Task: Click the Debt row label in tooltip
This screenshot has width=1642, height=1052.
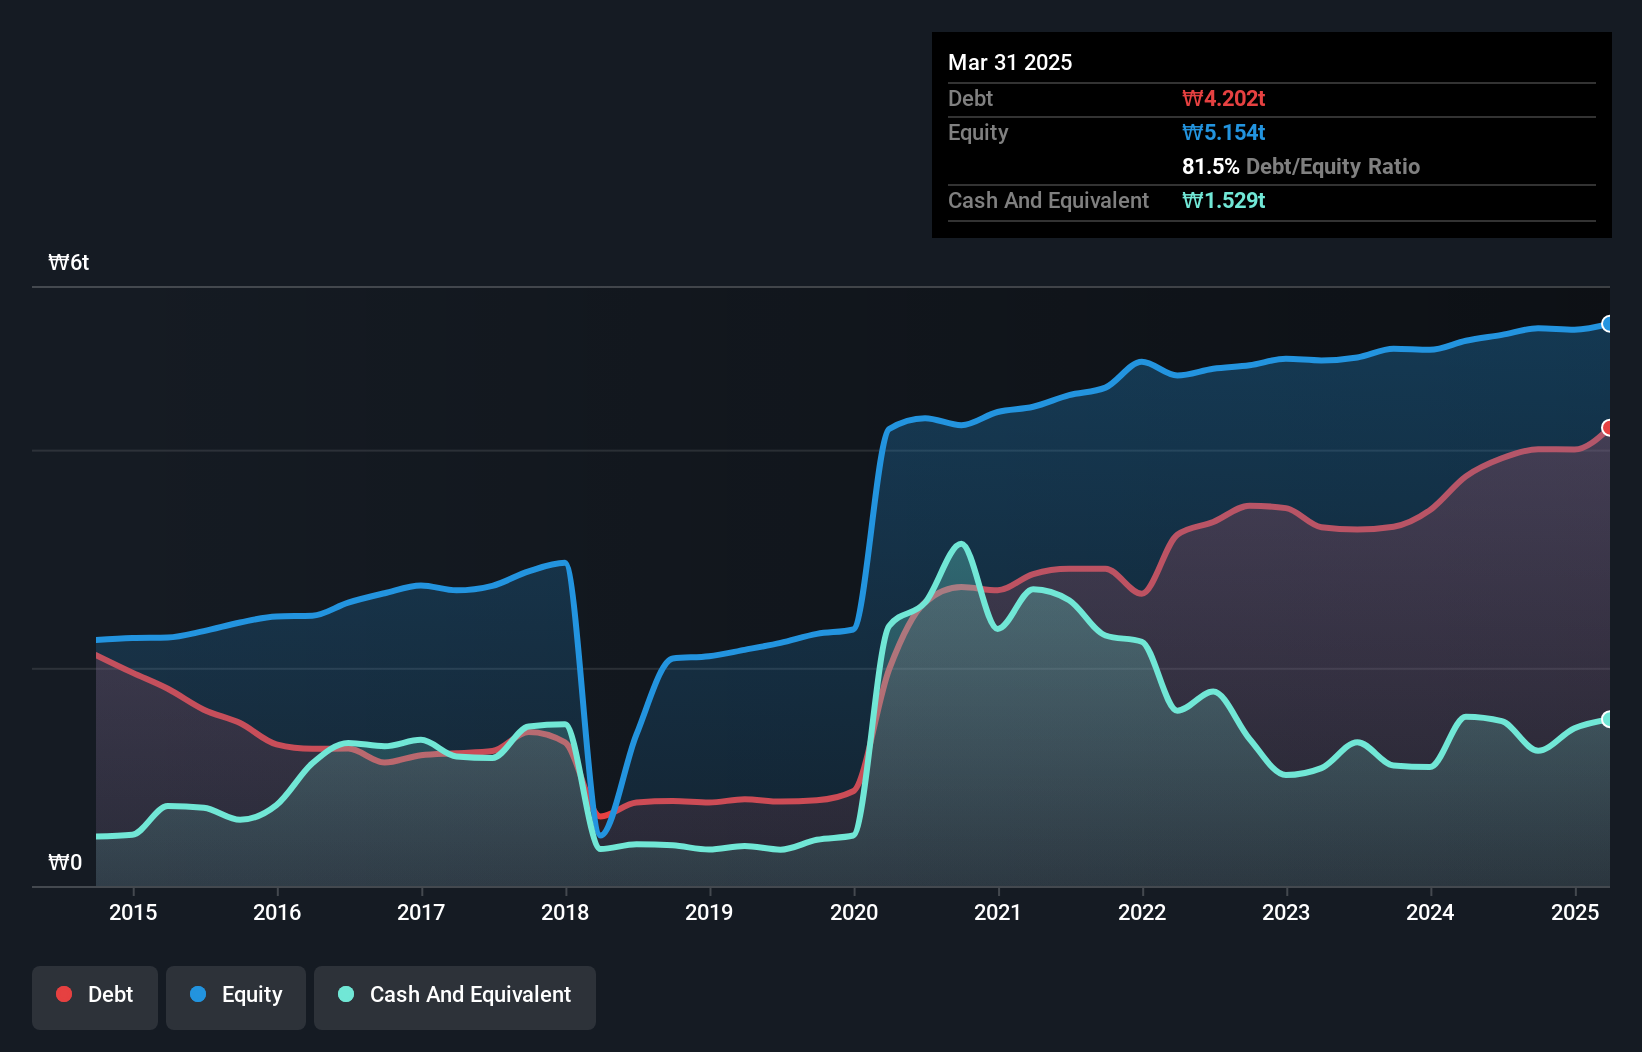Action: (x=970, y=99)
